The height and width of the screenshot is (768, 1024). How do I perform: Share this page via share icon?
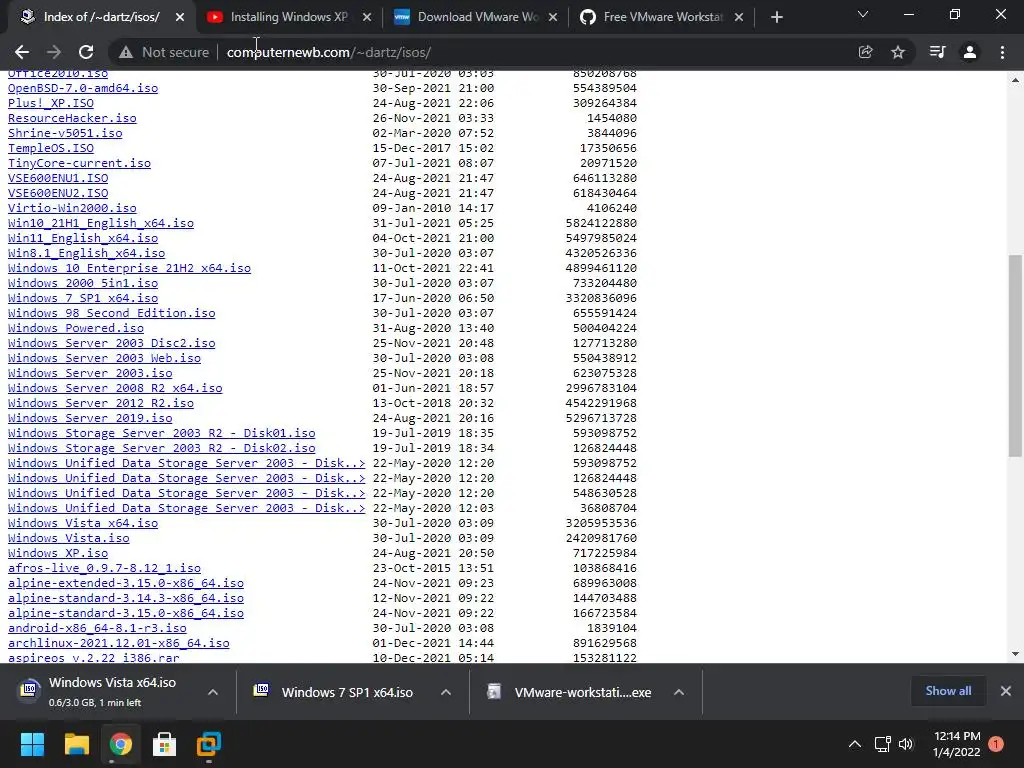(x=865, y=52)
